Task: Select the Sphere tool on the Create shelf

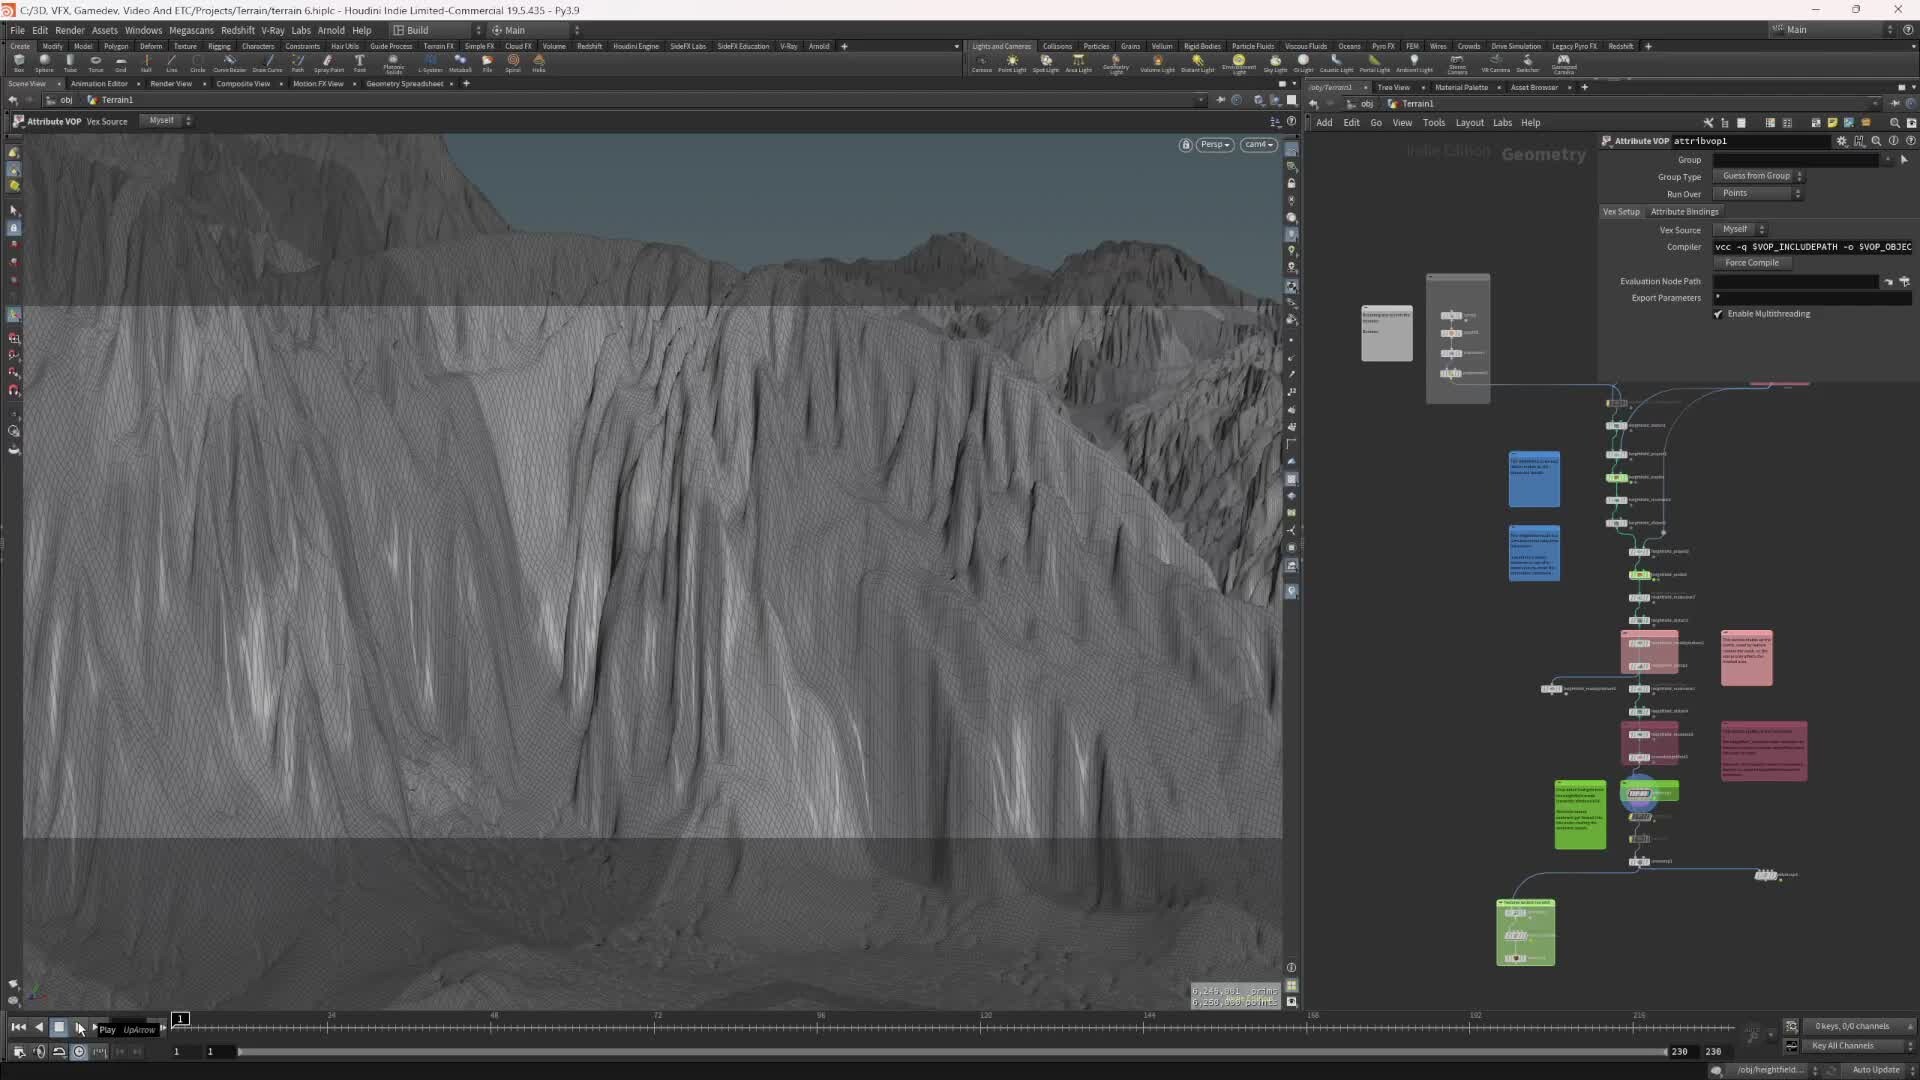Action: point(42,61)
